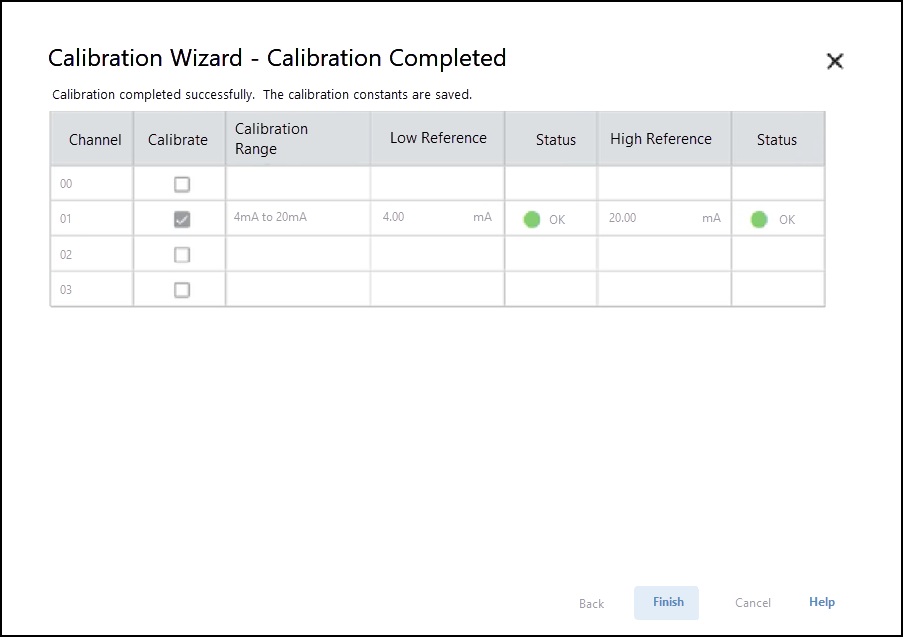The width and height of the screenshot is (903, 637).
Task: Click the Low Reference column header
Action: (438, 138)
